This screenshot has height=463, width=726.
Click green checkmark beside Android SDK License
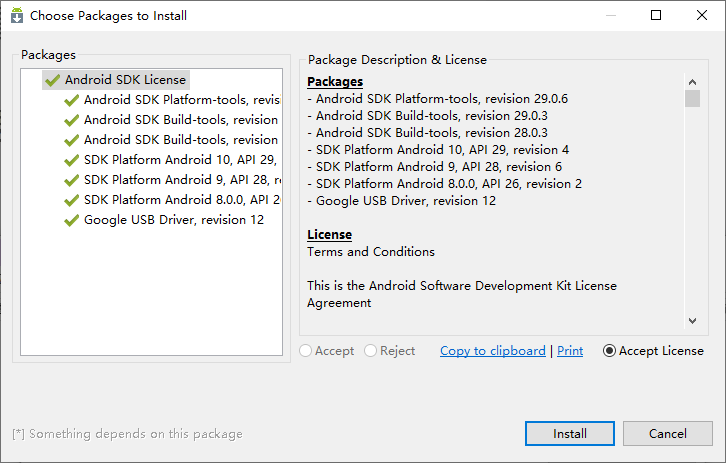pyautogui.click(x=53, y=80)
